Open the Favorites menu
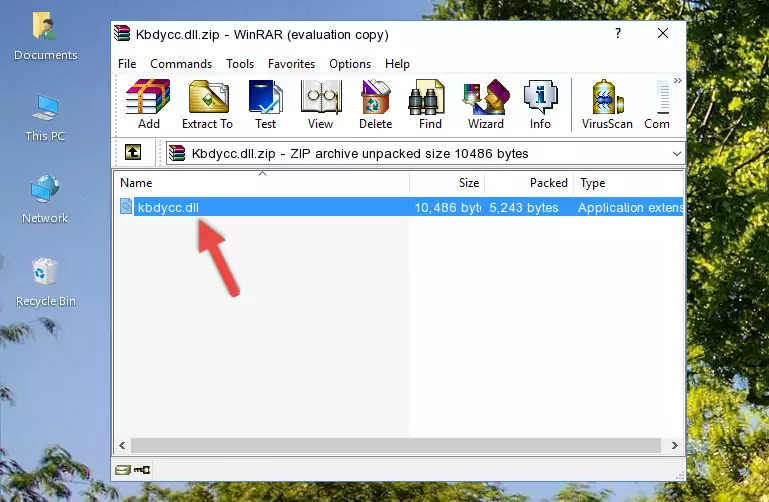 coord(291,64)
